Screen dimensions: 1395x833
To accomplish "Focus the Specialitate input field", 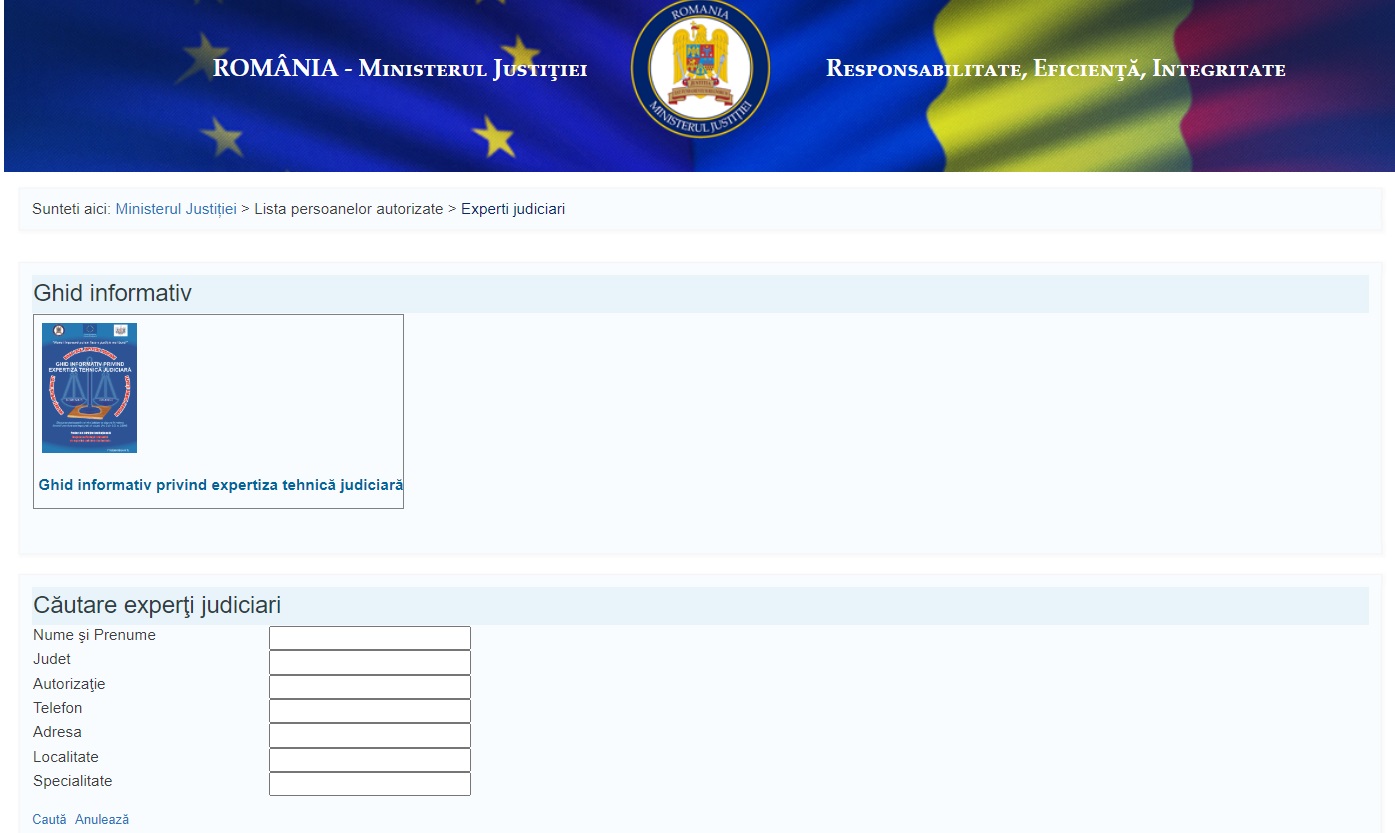I will 370,784.
